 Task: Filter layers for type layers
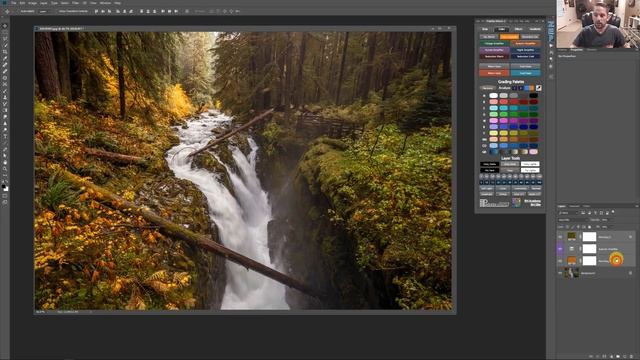(x=595, y=213)
